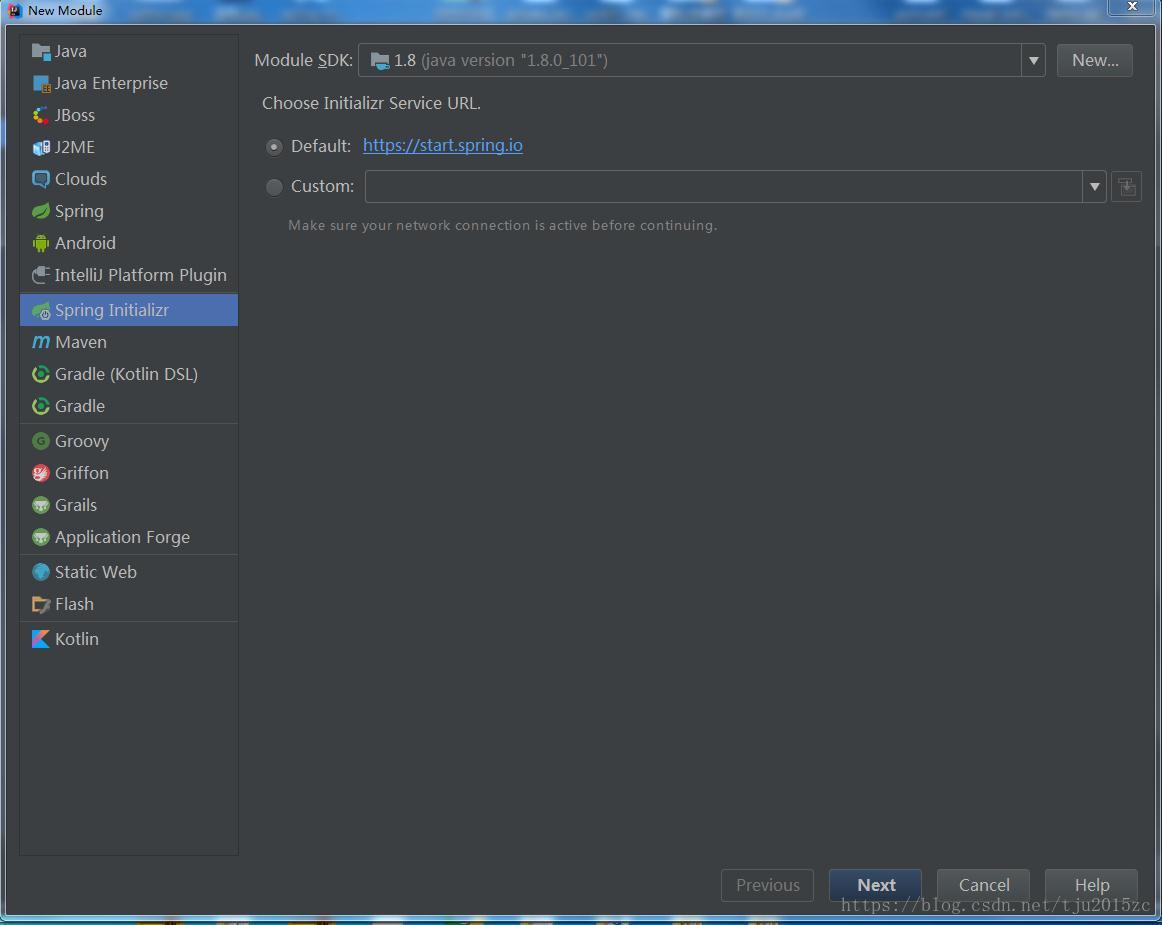The width and height of the screenshot is (1162, 925).
Task: Select the JBoss list entry
Action: point(129,115)
